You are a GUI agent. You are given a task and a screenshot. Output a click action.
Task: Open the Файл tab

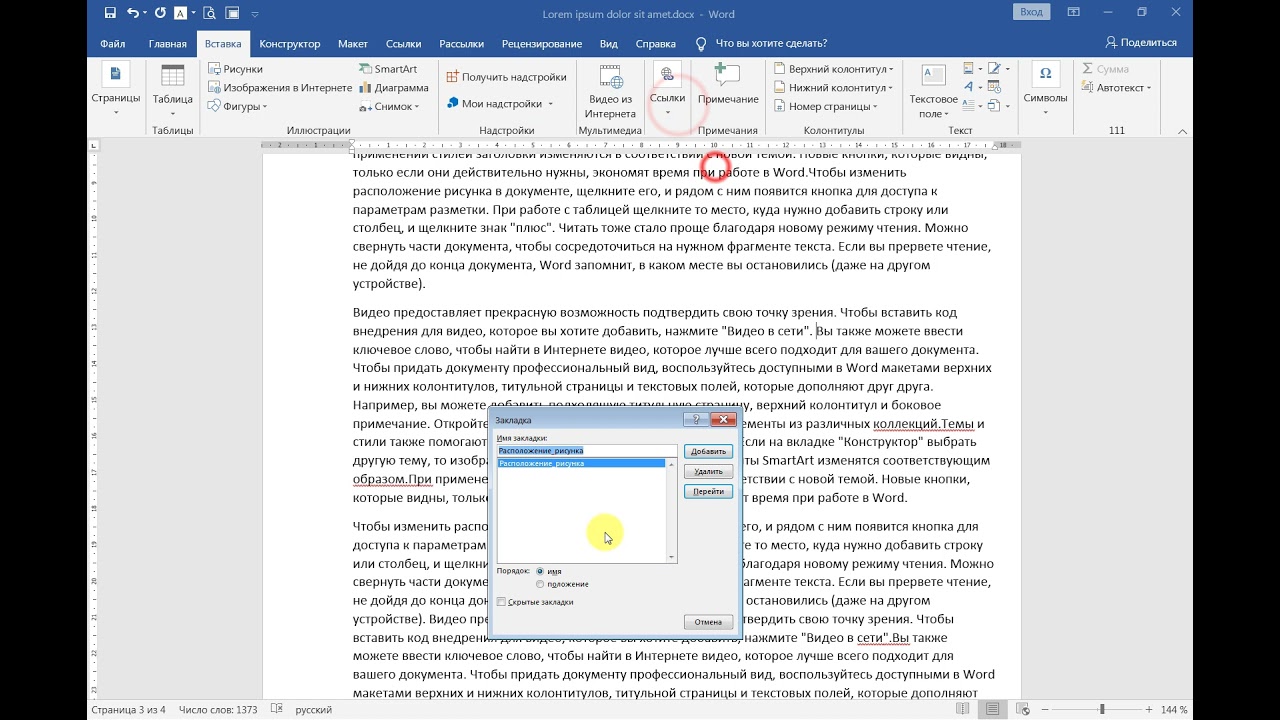pos(112,44)
